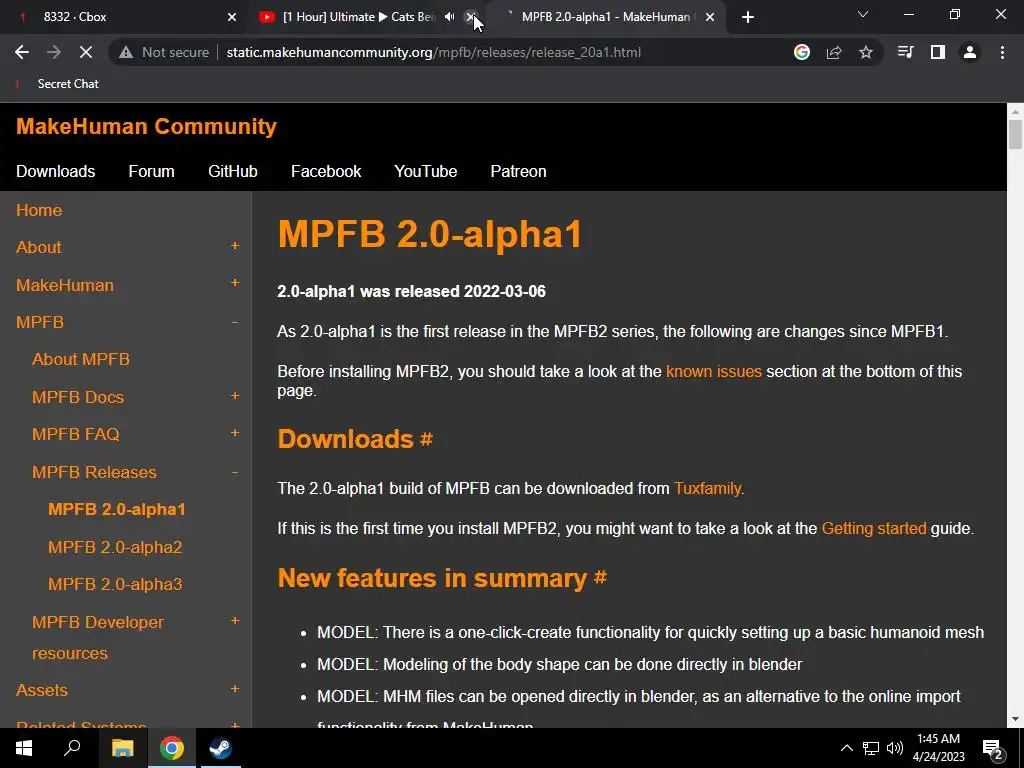Viewport: 1024px width, 768px height.
Task: Open MPFB 2.0-alpha3 release page
Action: click(115, 584)
